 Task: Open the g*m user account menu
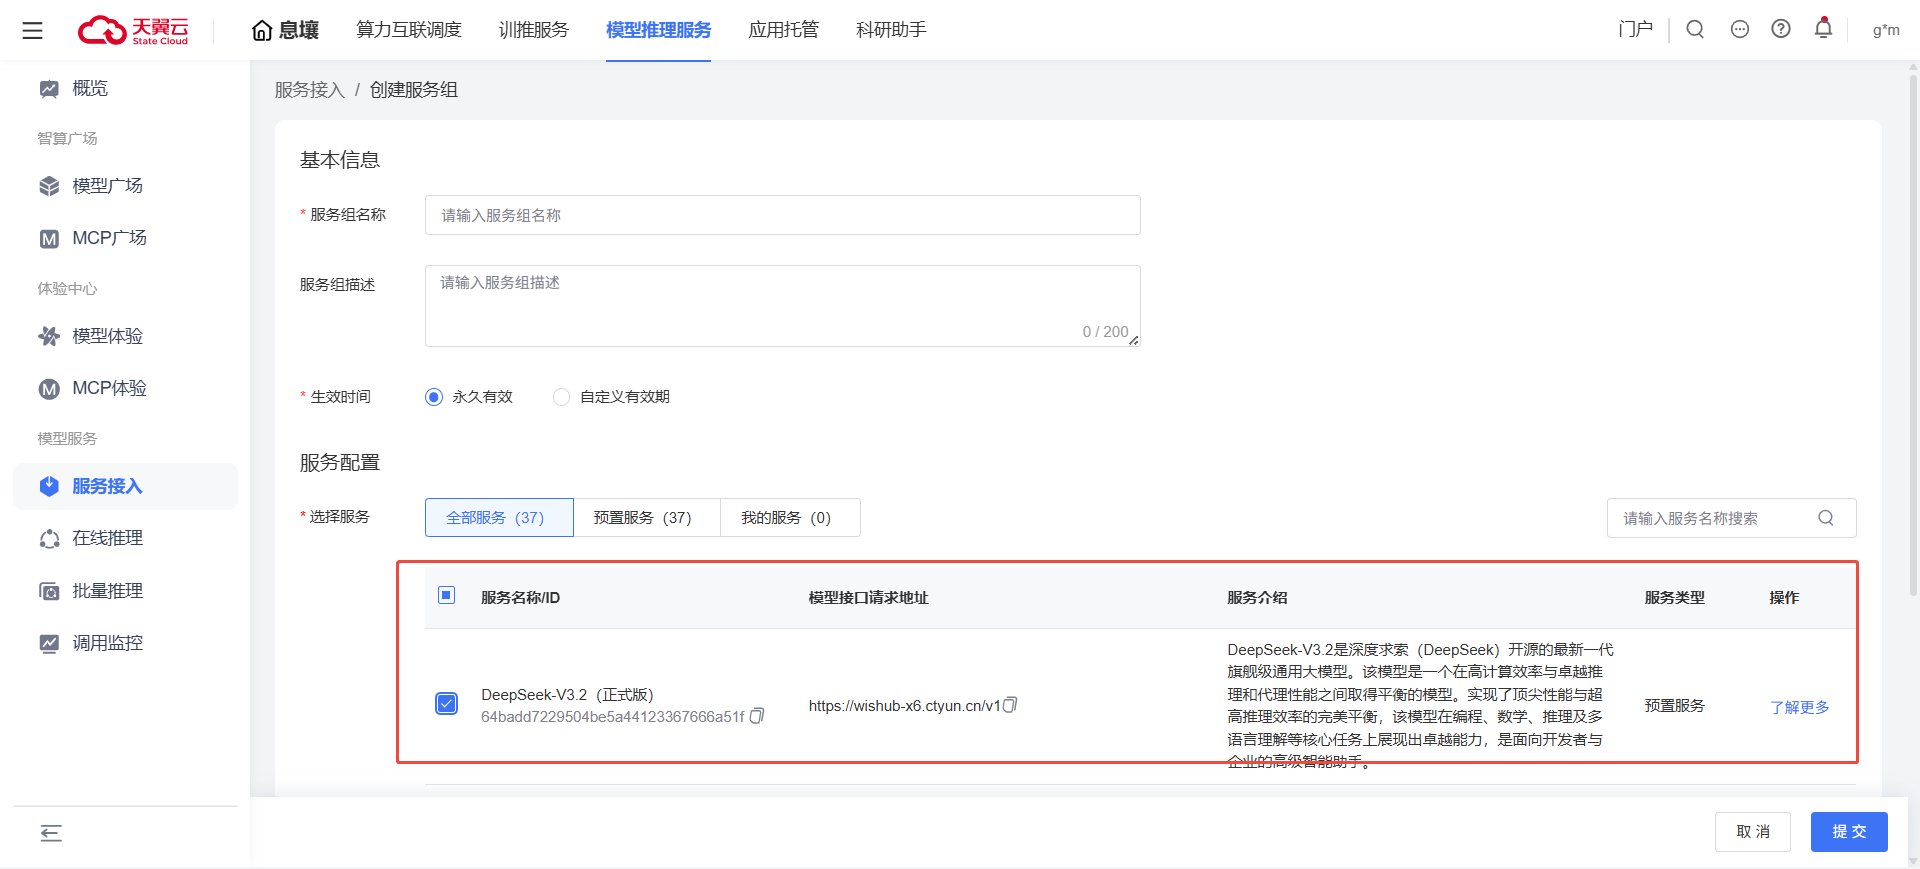(1885, 30)
